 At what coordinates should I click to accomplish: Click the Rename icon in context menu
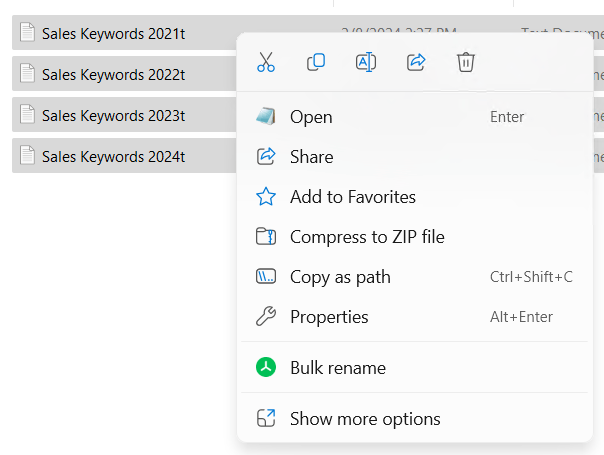(366, 62)
